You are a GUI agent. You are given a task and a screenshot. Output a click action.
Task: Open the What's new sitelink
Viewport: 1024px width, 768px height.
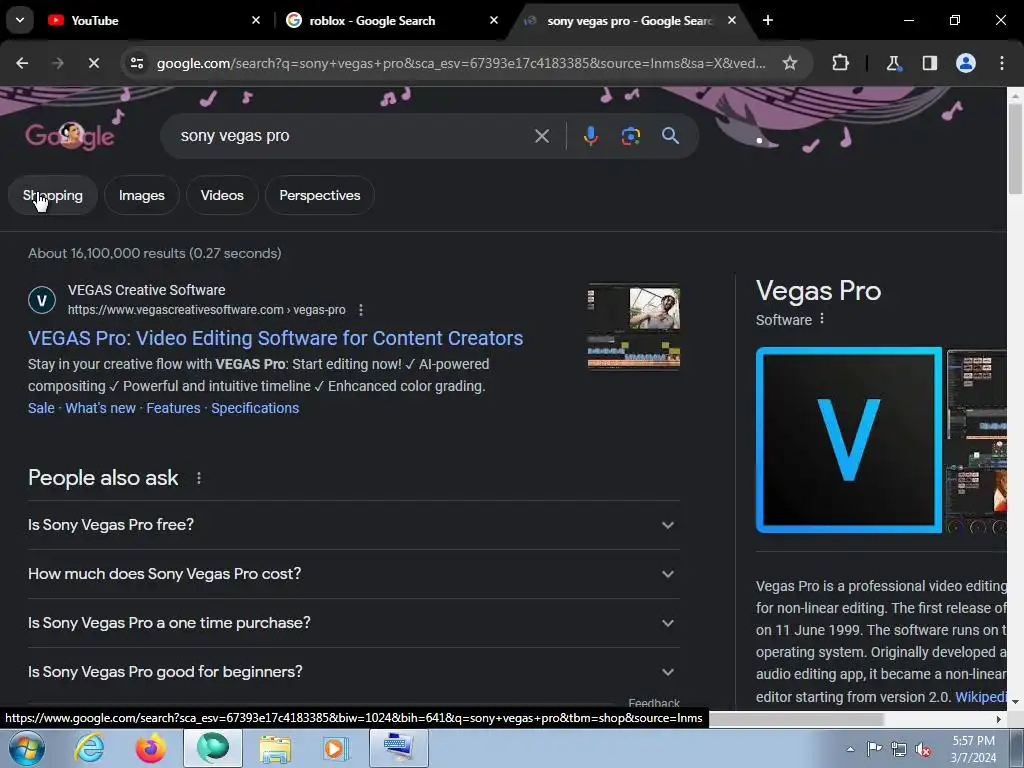coord(101,408)
